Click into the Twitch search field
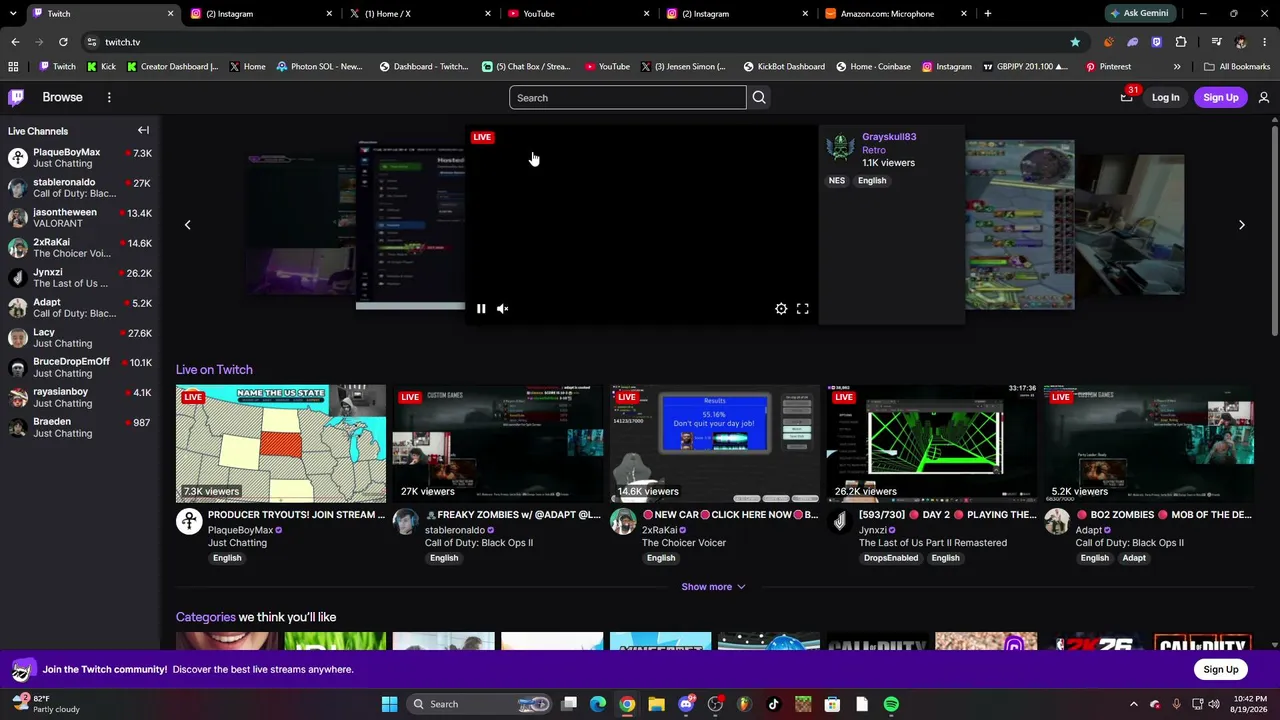The height and width of the screenshot is (720, 1280). [x=628, y=97]
